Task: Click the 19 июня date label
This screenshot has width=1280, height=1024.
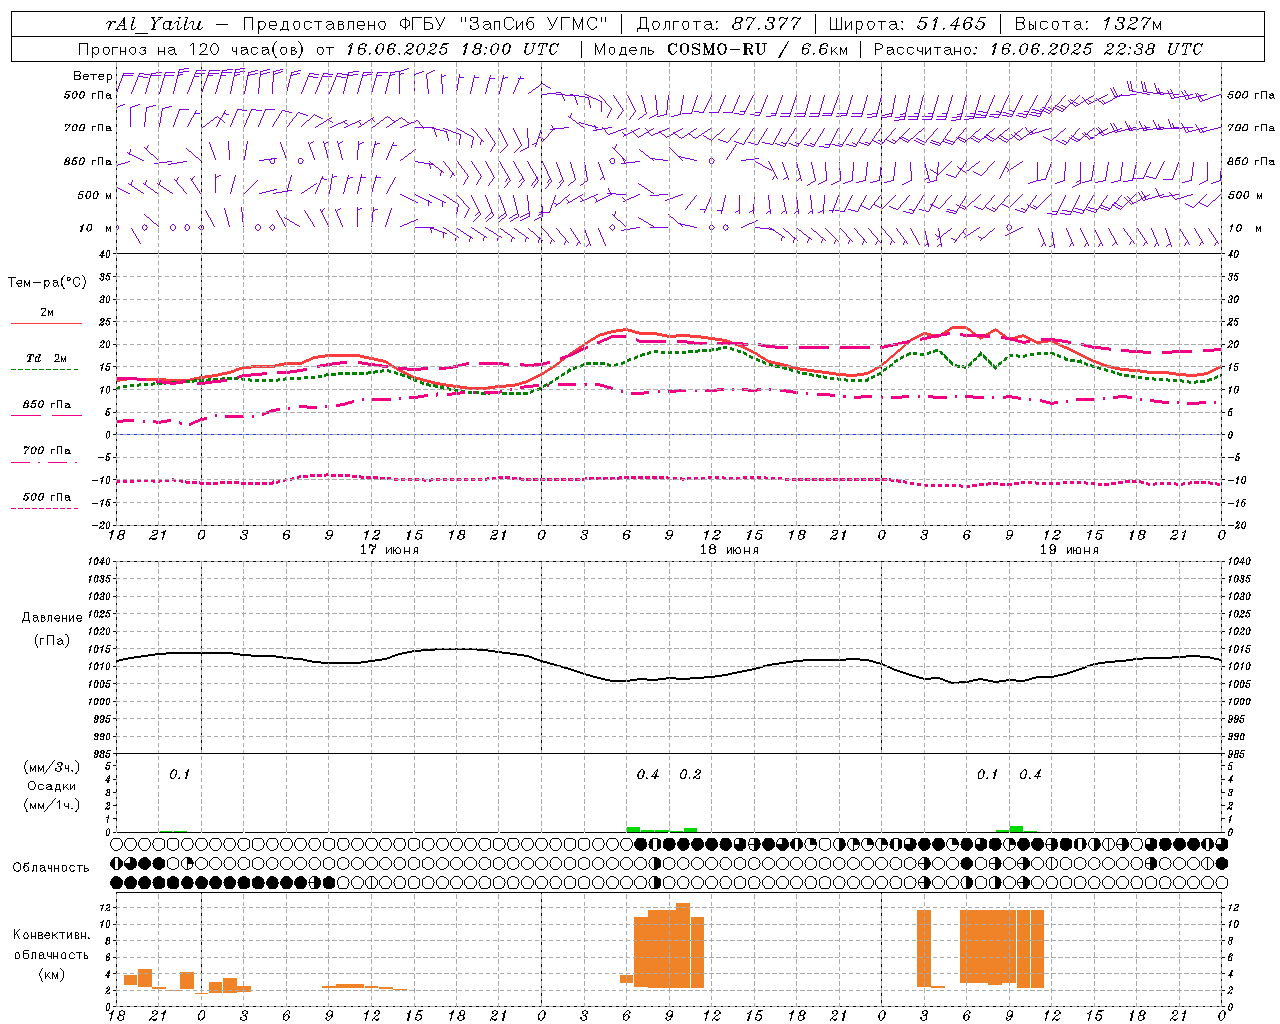Action: [1070, 550]
